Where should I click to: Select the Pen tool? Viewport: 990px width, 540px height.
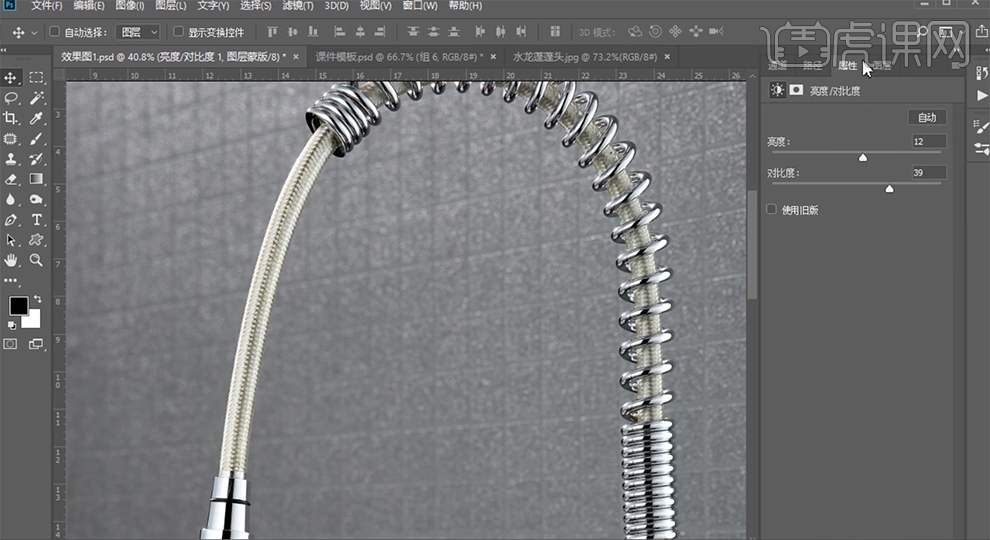11,220
